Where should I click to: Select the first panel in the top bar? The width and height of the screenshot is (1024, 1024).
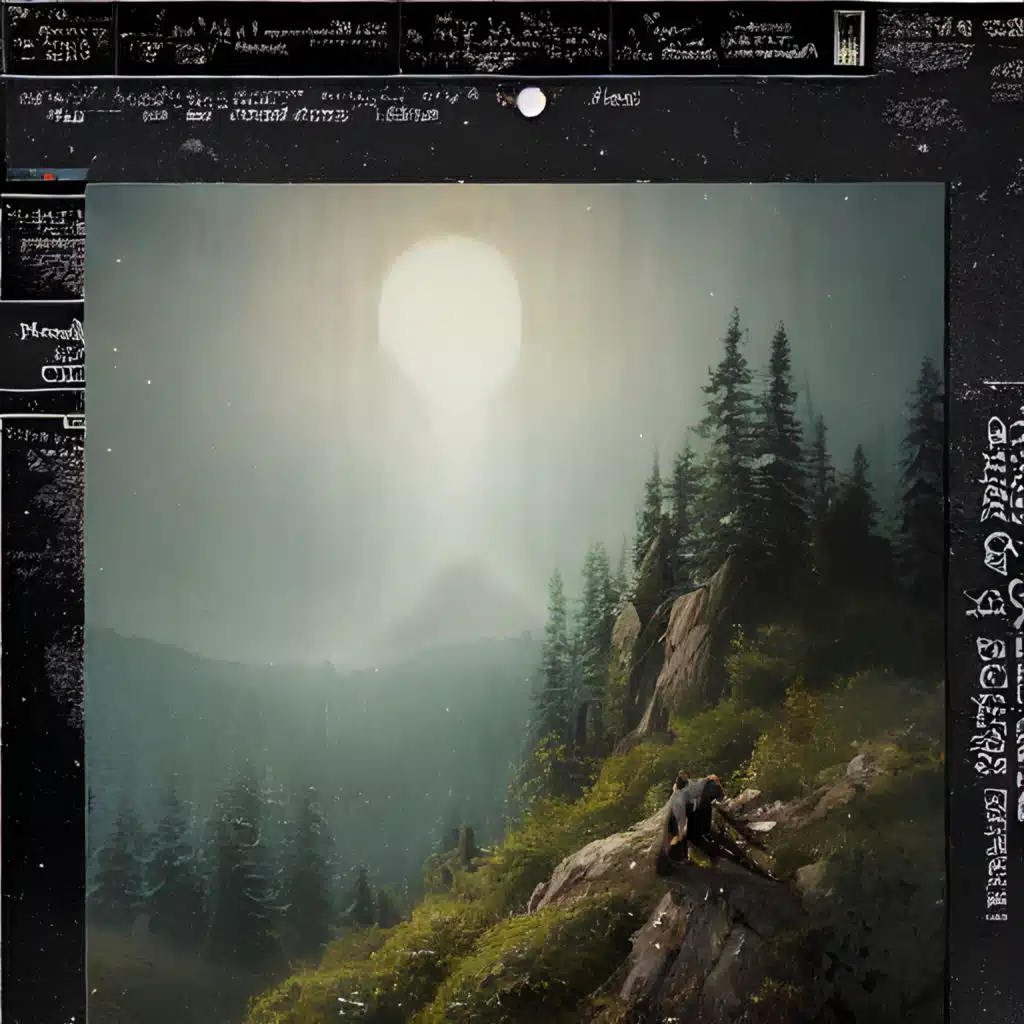58,38
